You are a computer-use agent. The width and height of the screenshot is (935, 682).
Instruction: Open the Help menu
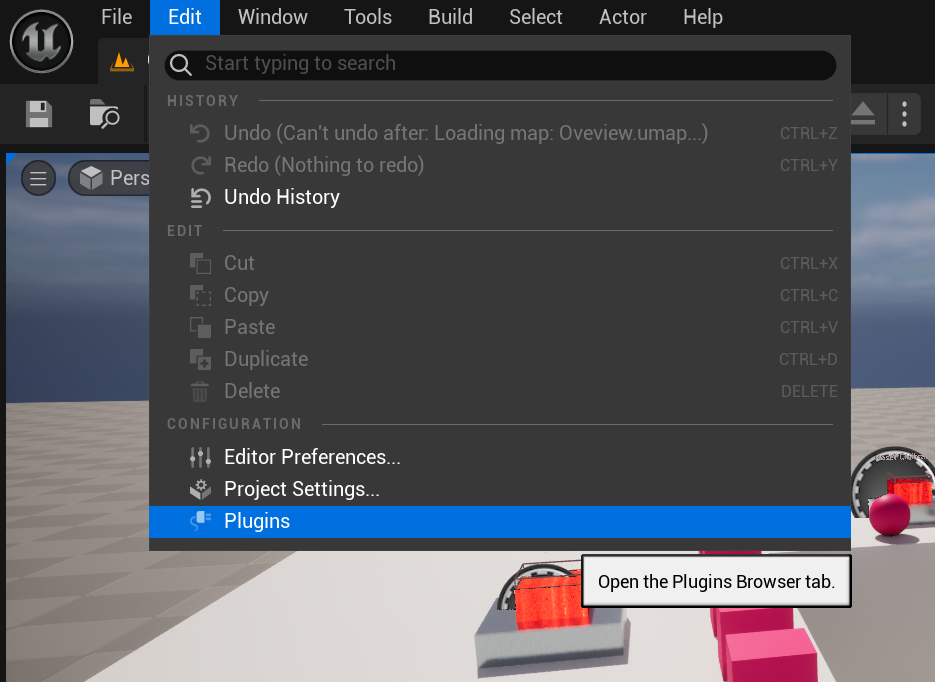pos(702,17)
